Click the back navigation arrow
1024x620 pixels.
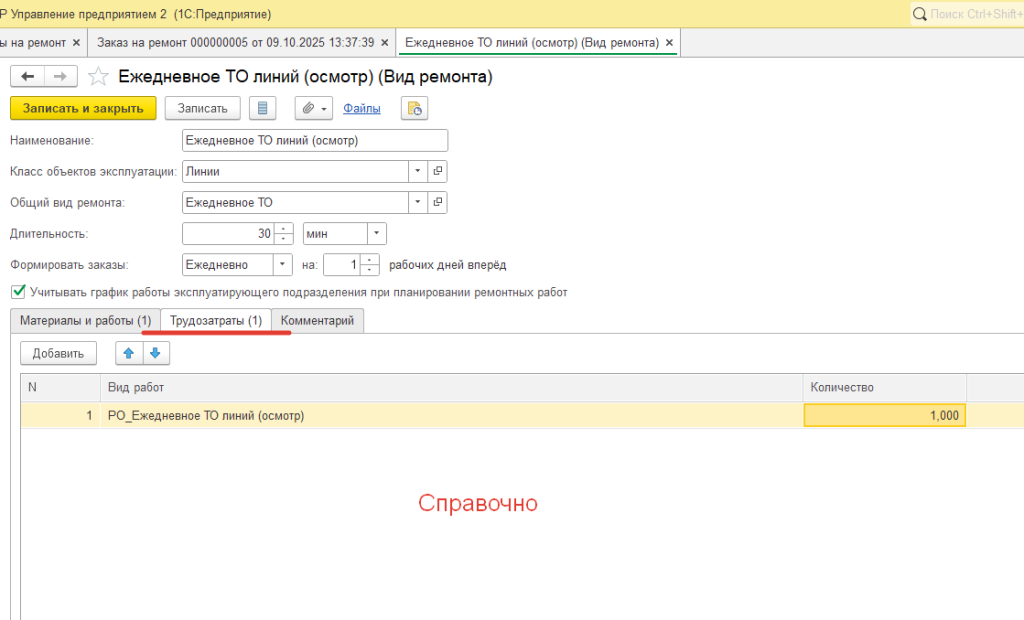tap(28, 76)
